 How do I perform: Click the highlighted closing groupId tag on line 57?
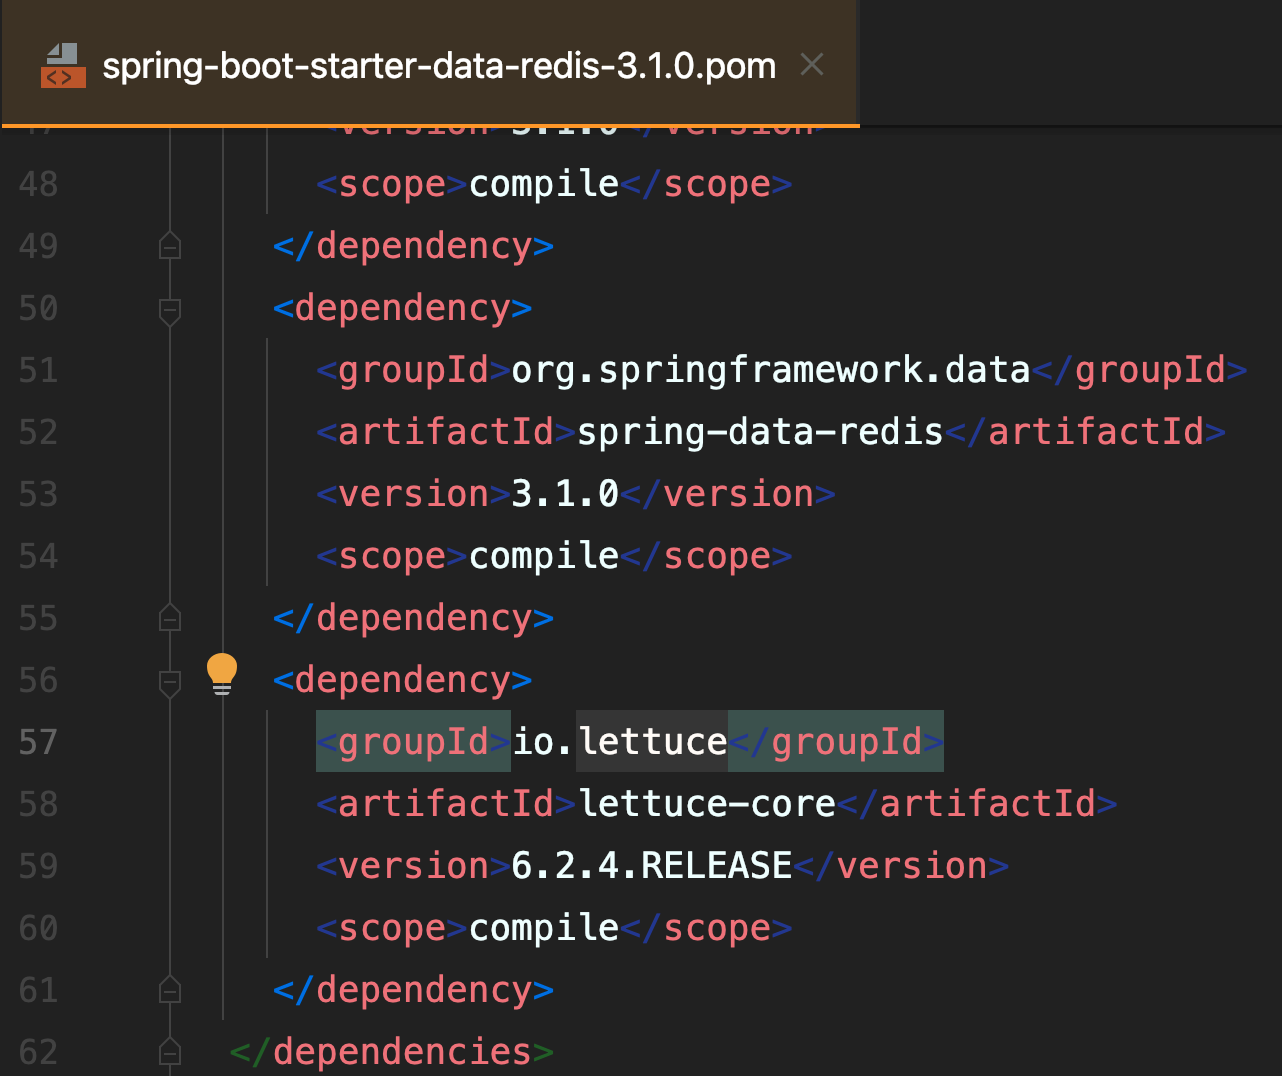pos(836,742)
